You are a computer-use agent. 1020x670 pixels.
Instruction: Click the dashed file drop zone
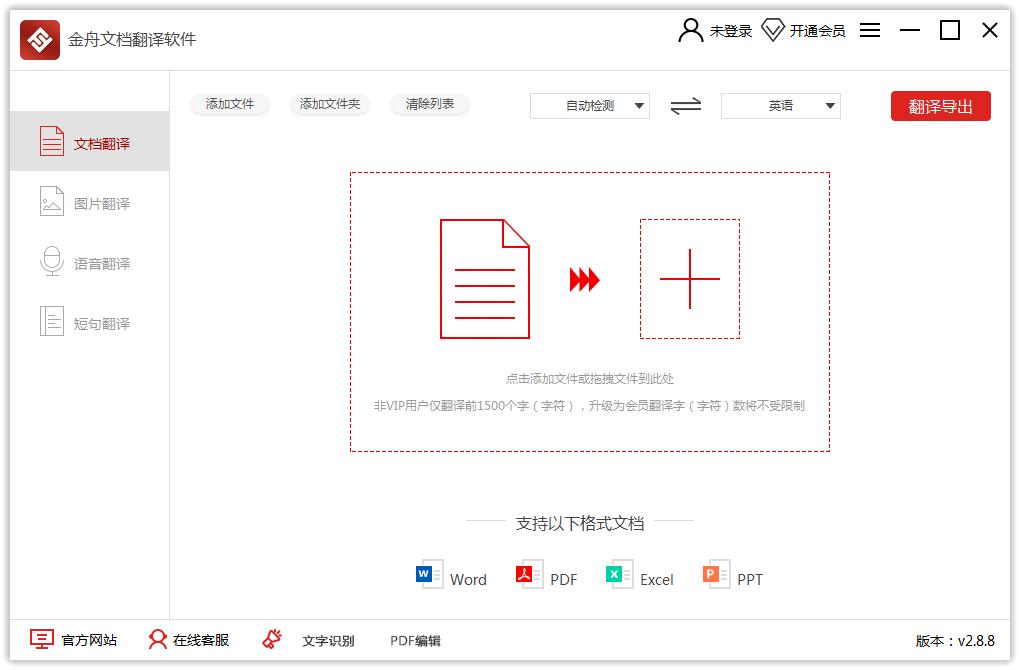pyautogui.click(x=589, y=312)
